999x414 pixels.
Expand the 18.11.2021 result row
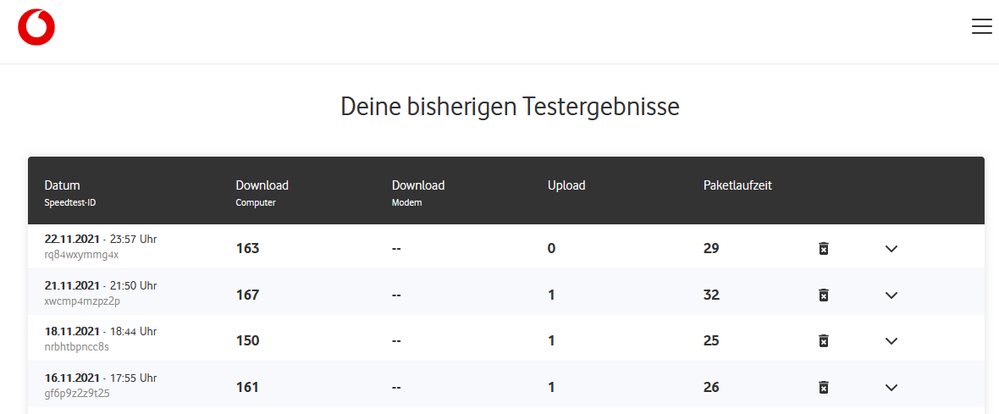tap(891, 341)
